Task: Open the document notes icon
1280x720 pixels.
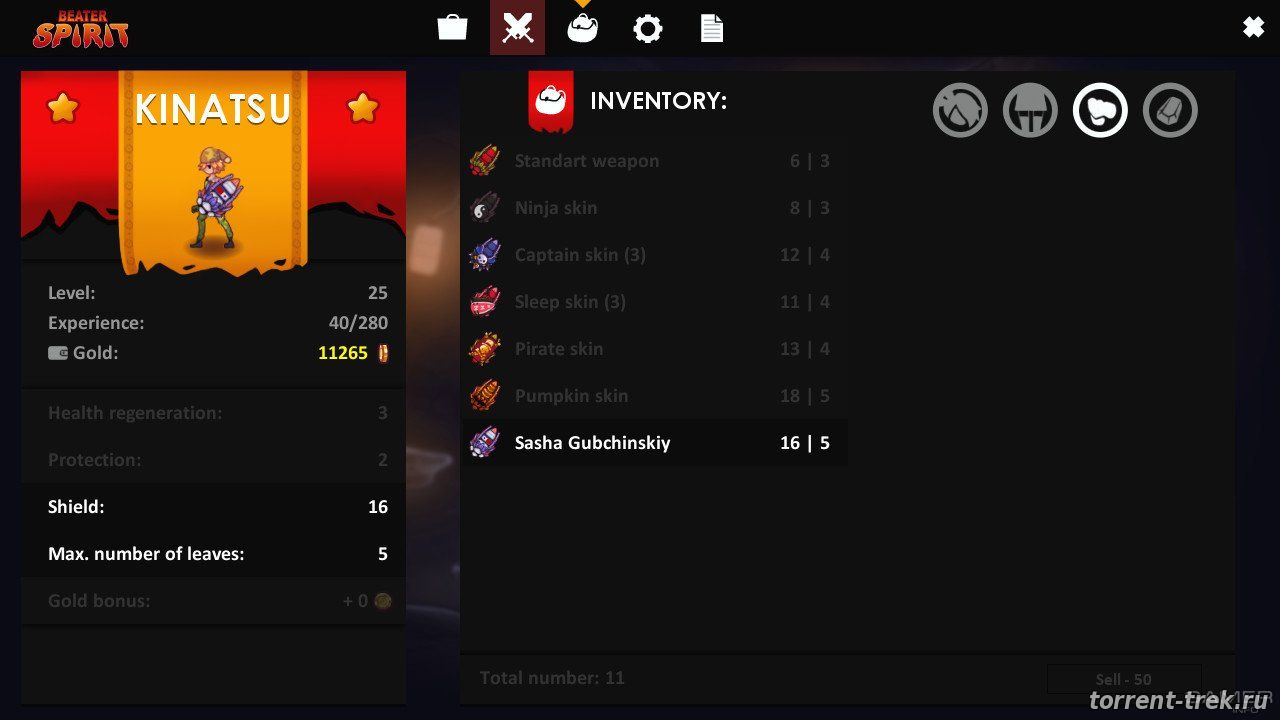Action: pos(711,28)
